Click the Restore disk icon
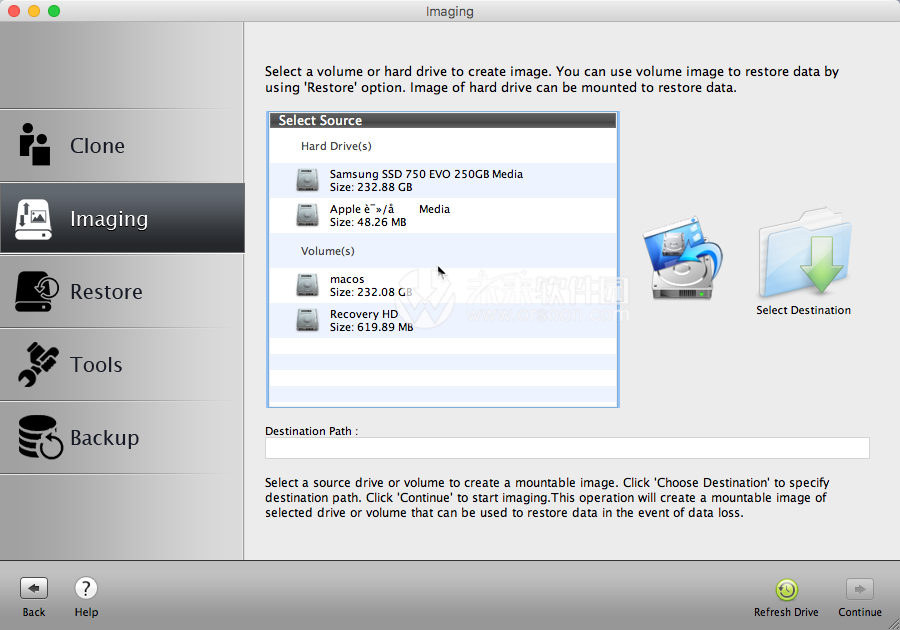The image size is (900, 630). [36, 291]
